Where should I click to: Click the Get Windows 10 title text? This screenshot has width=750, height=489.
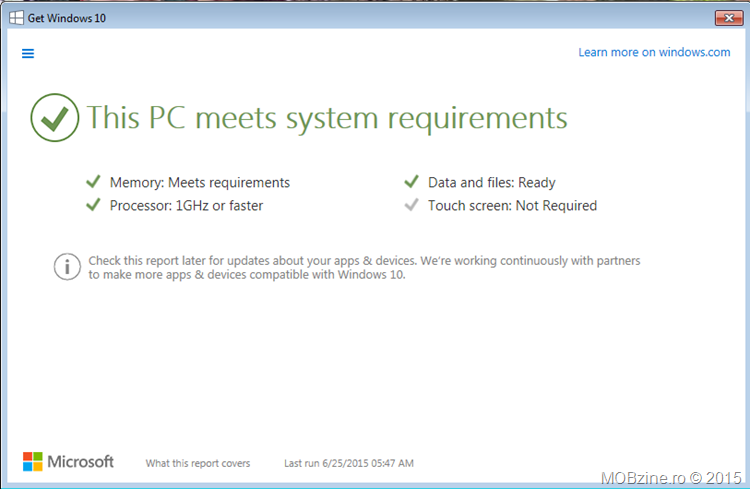tap(66, 18)
